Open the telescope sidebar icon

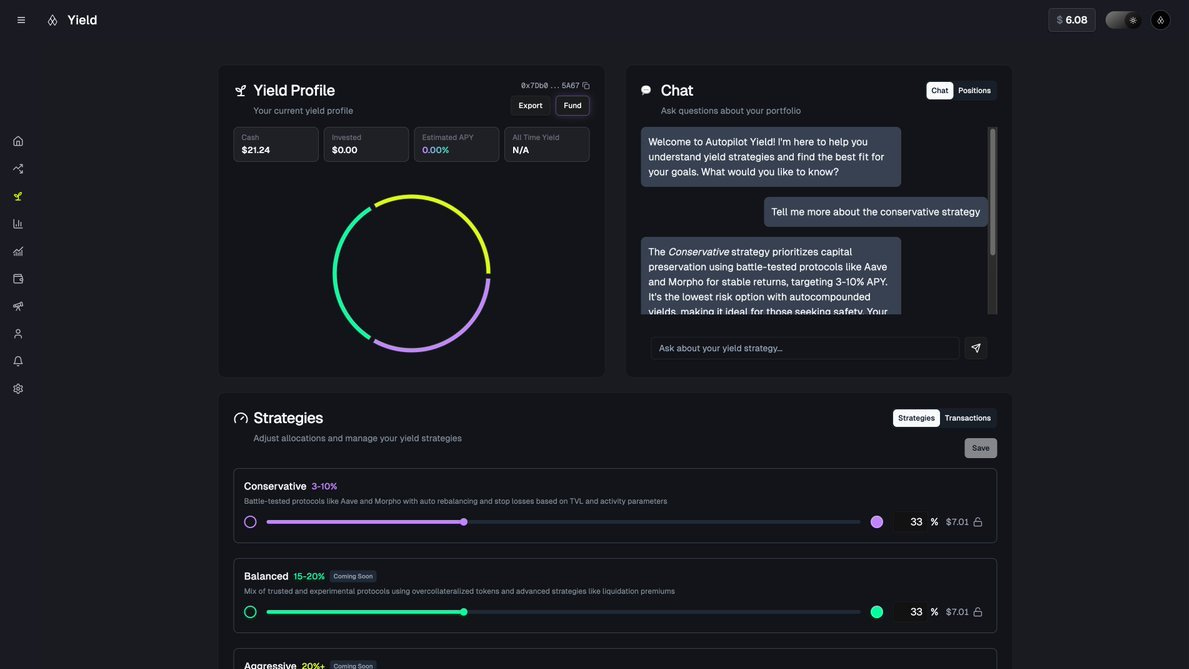[18, 306]
